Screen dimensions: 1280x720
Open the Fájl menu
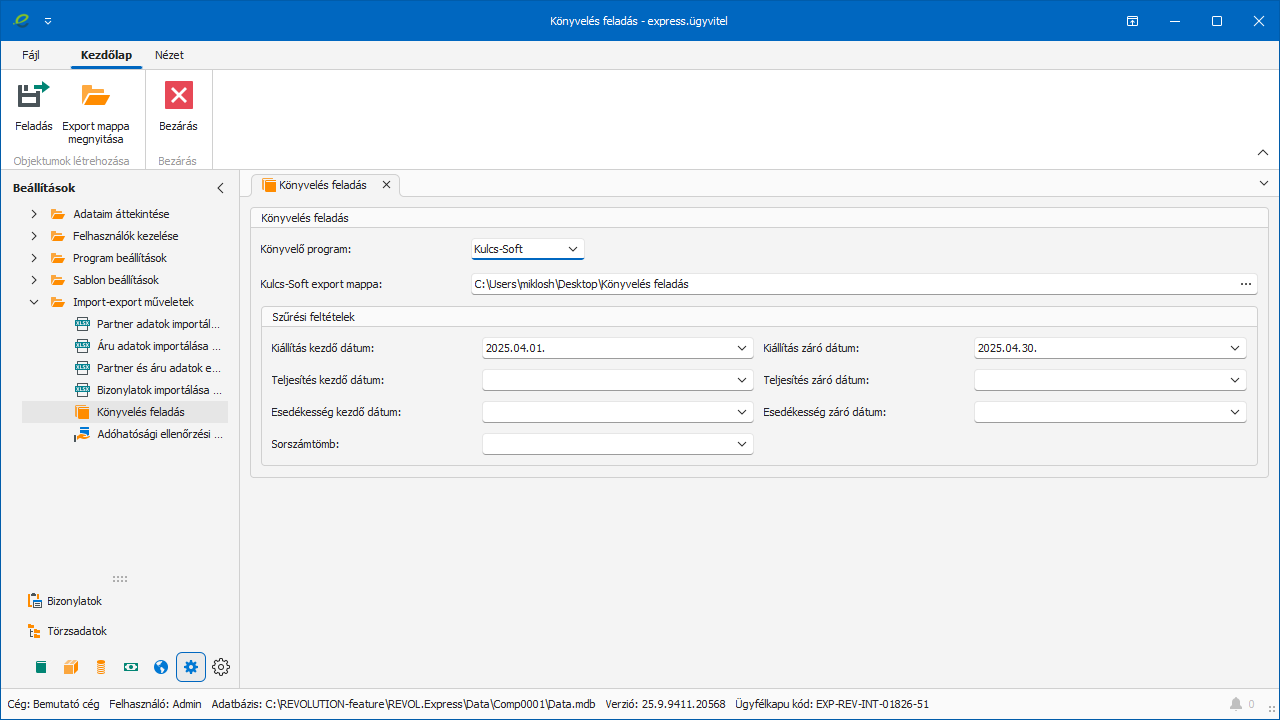point(31,55)
